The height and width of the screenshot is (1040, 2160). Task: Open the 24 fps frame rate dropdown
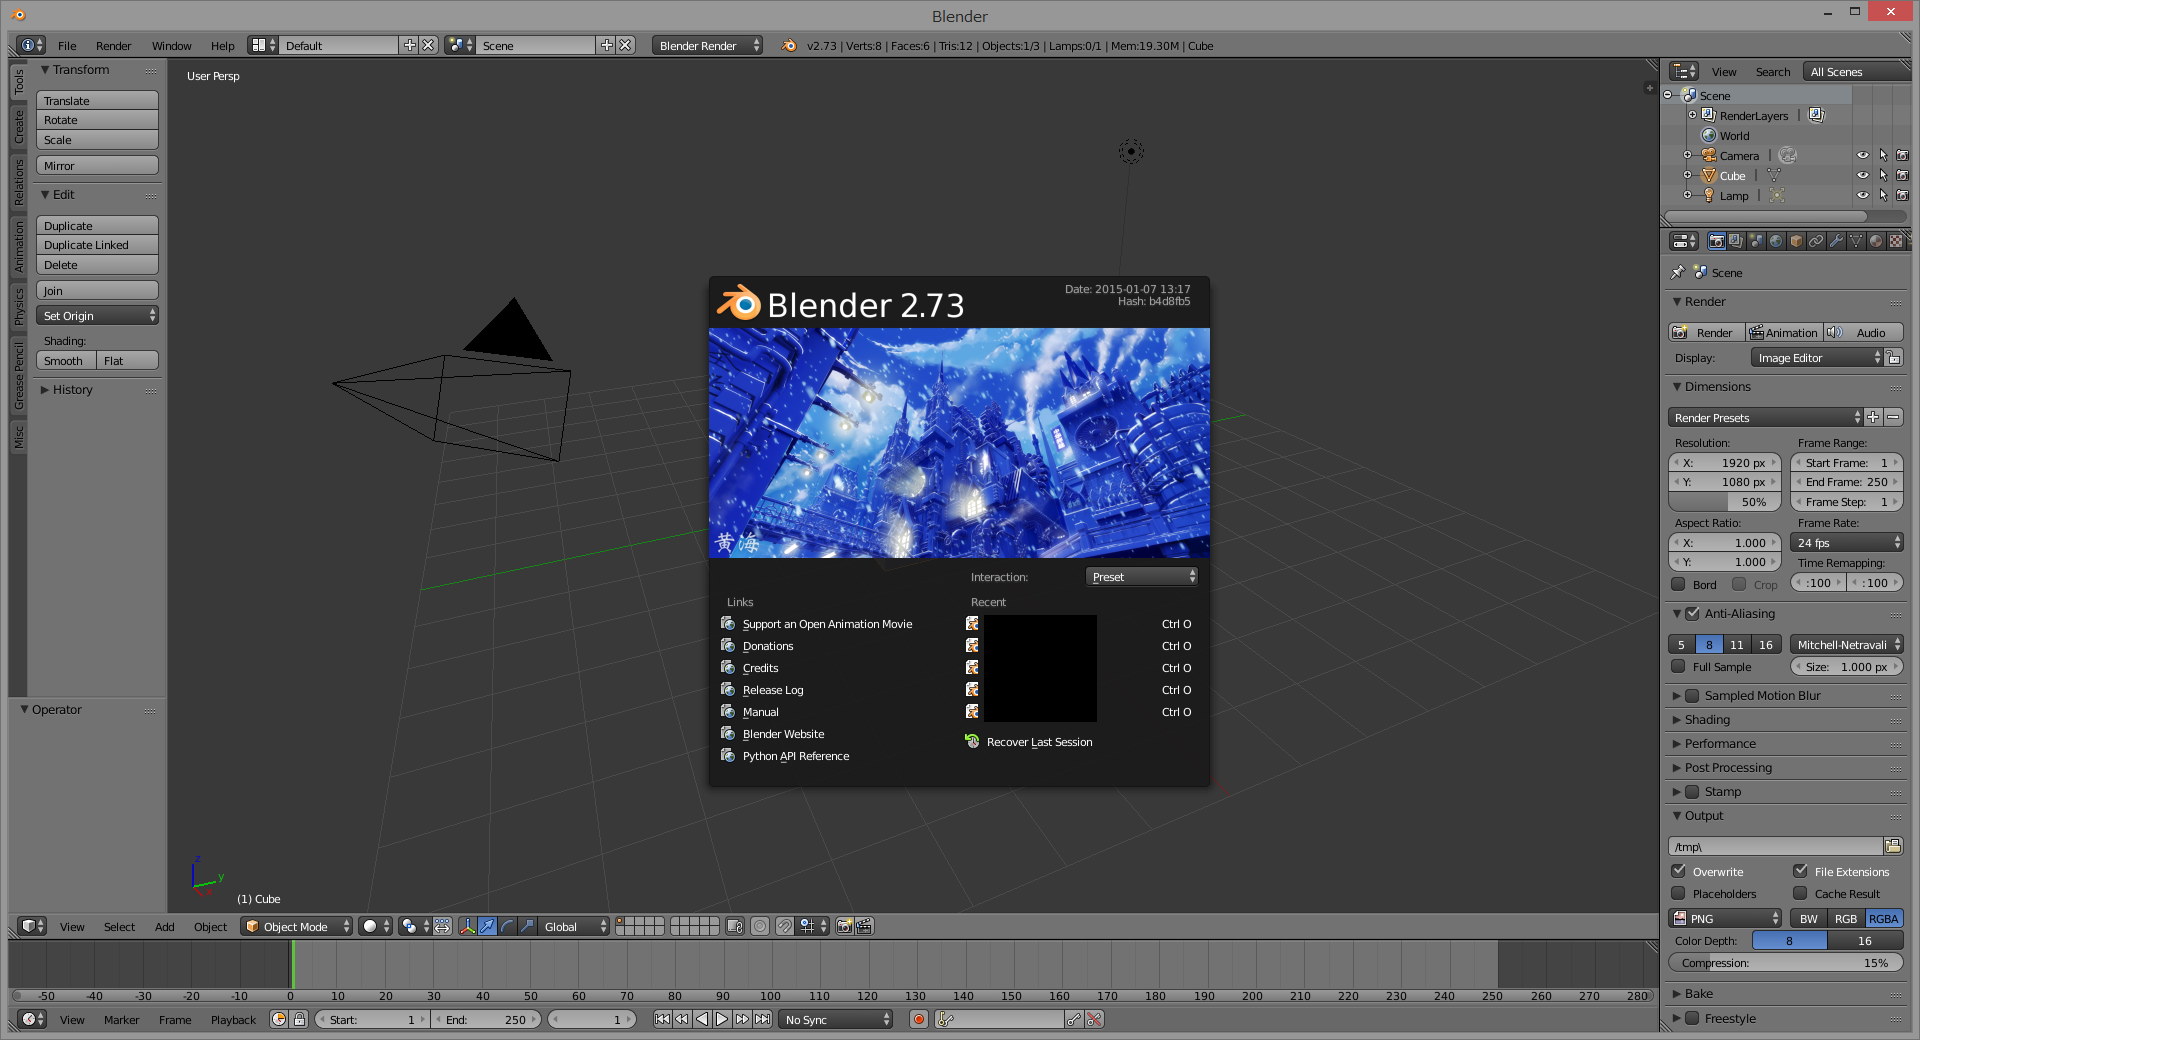[x=1847, y=542]
